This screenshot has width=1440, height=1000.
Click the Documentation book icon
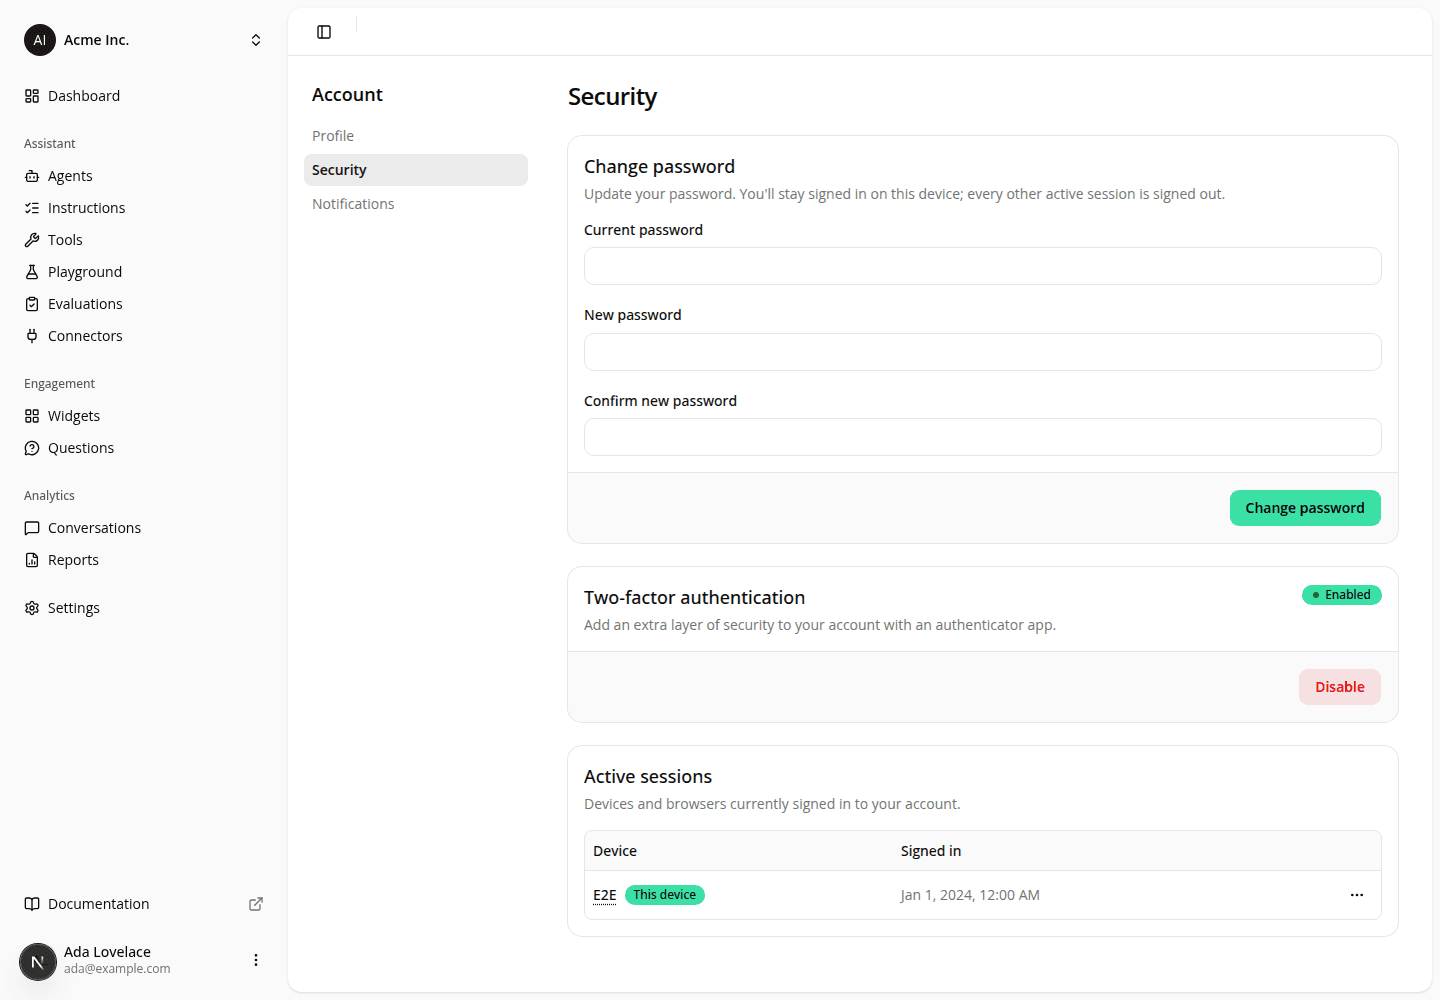(32, 904)
